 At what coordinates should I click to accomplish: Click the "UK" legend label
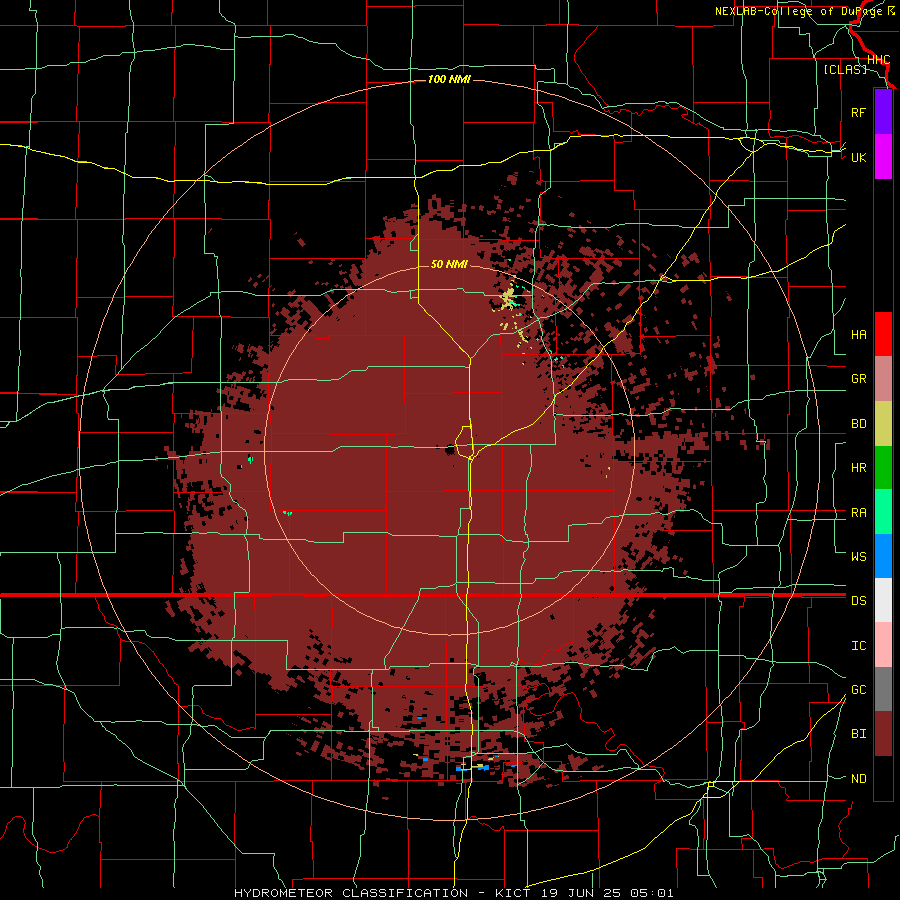click(858, 157)
